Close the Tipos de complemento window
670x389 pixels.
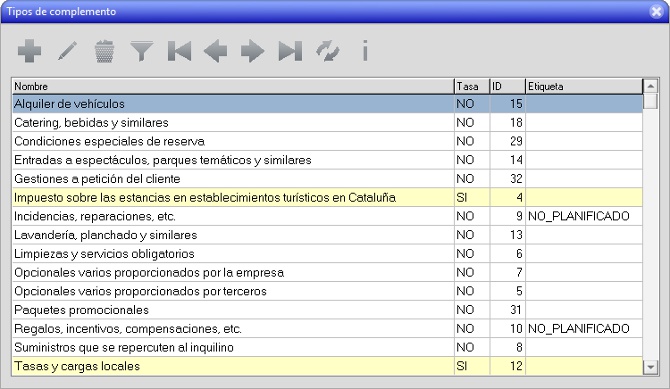point(656,12)
